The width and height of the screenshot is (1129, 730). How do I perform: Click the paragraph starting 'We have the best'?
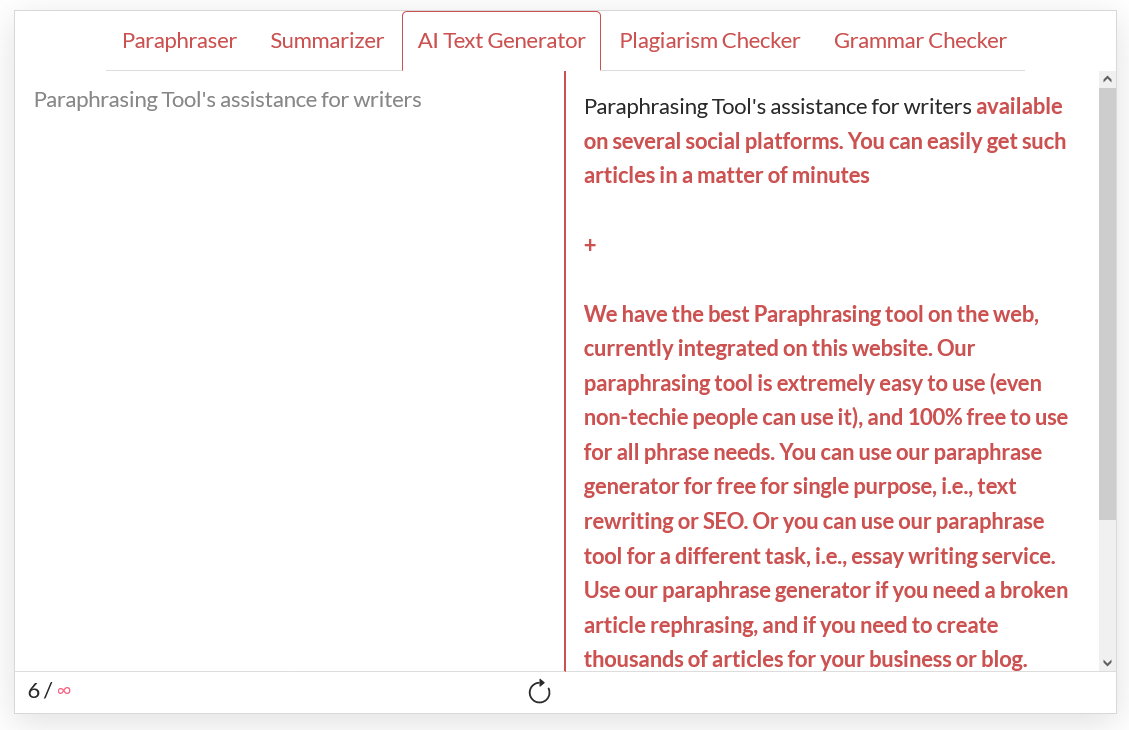pyautogui.click(x=826, y=487)
